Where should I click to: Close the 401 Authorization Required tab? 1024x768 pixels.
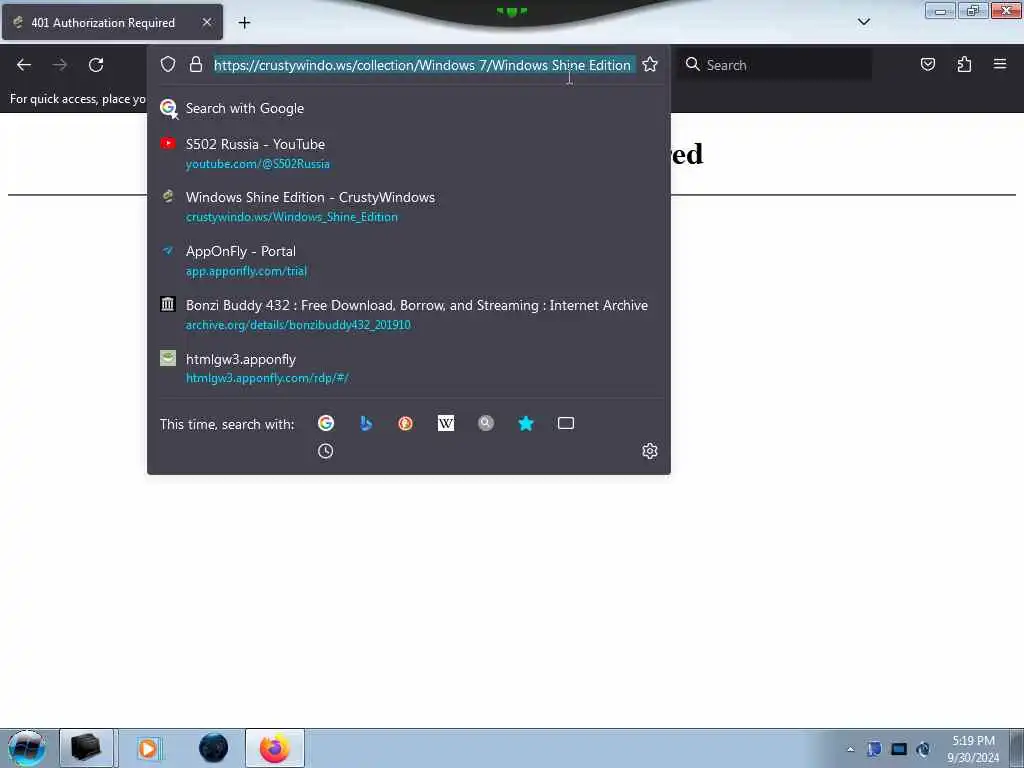tap(206, 22)
